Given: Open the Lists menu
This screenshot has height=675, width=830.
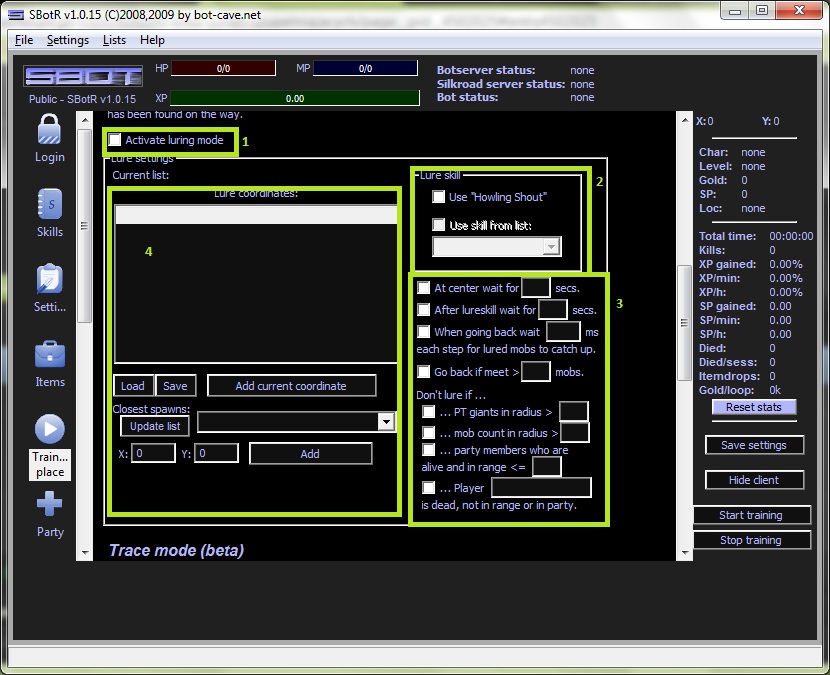Looking at the screenshot, I should coord(114,40).
